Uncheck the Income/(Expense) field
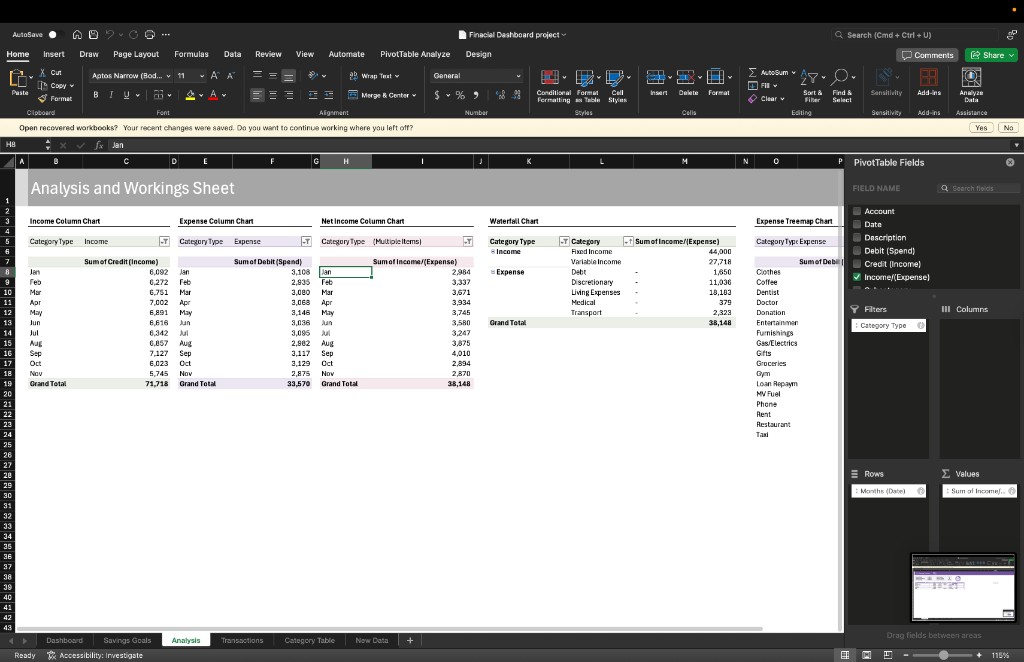This screenshot has width=1024, height=662. [x=856, y=277]
